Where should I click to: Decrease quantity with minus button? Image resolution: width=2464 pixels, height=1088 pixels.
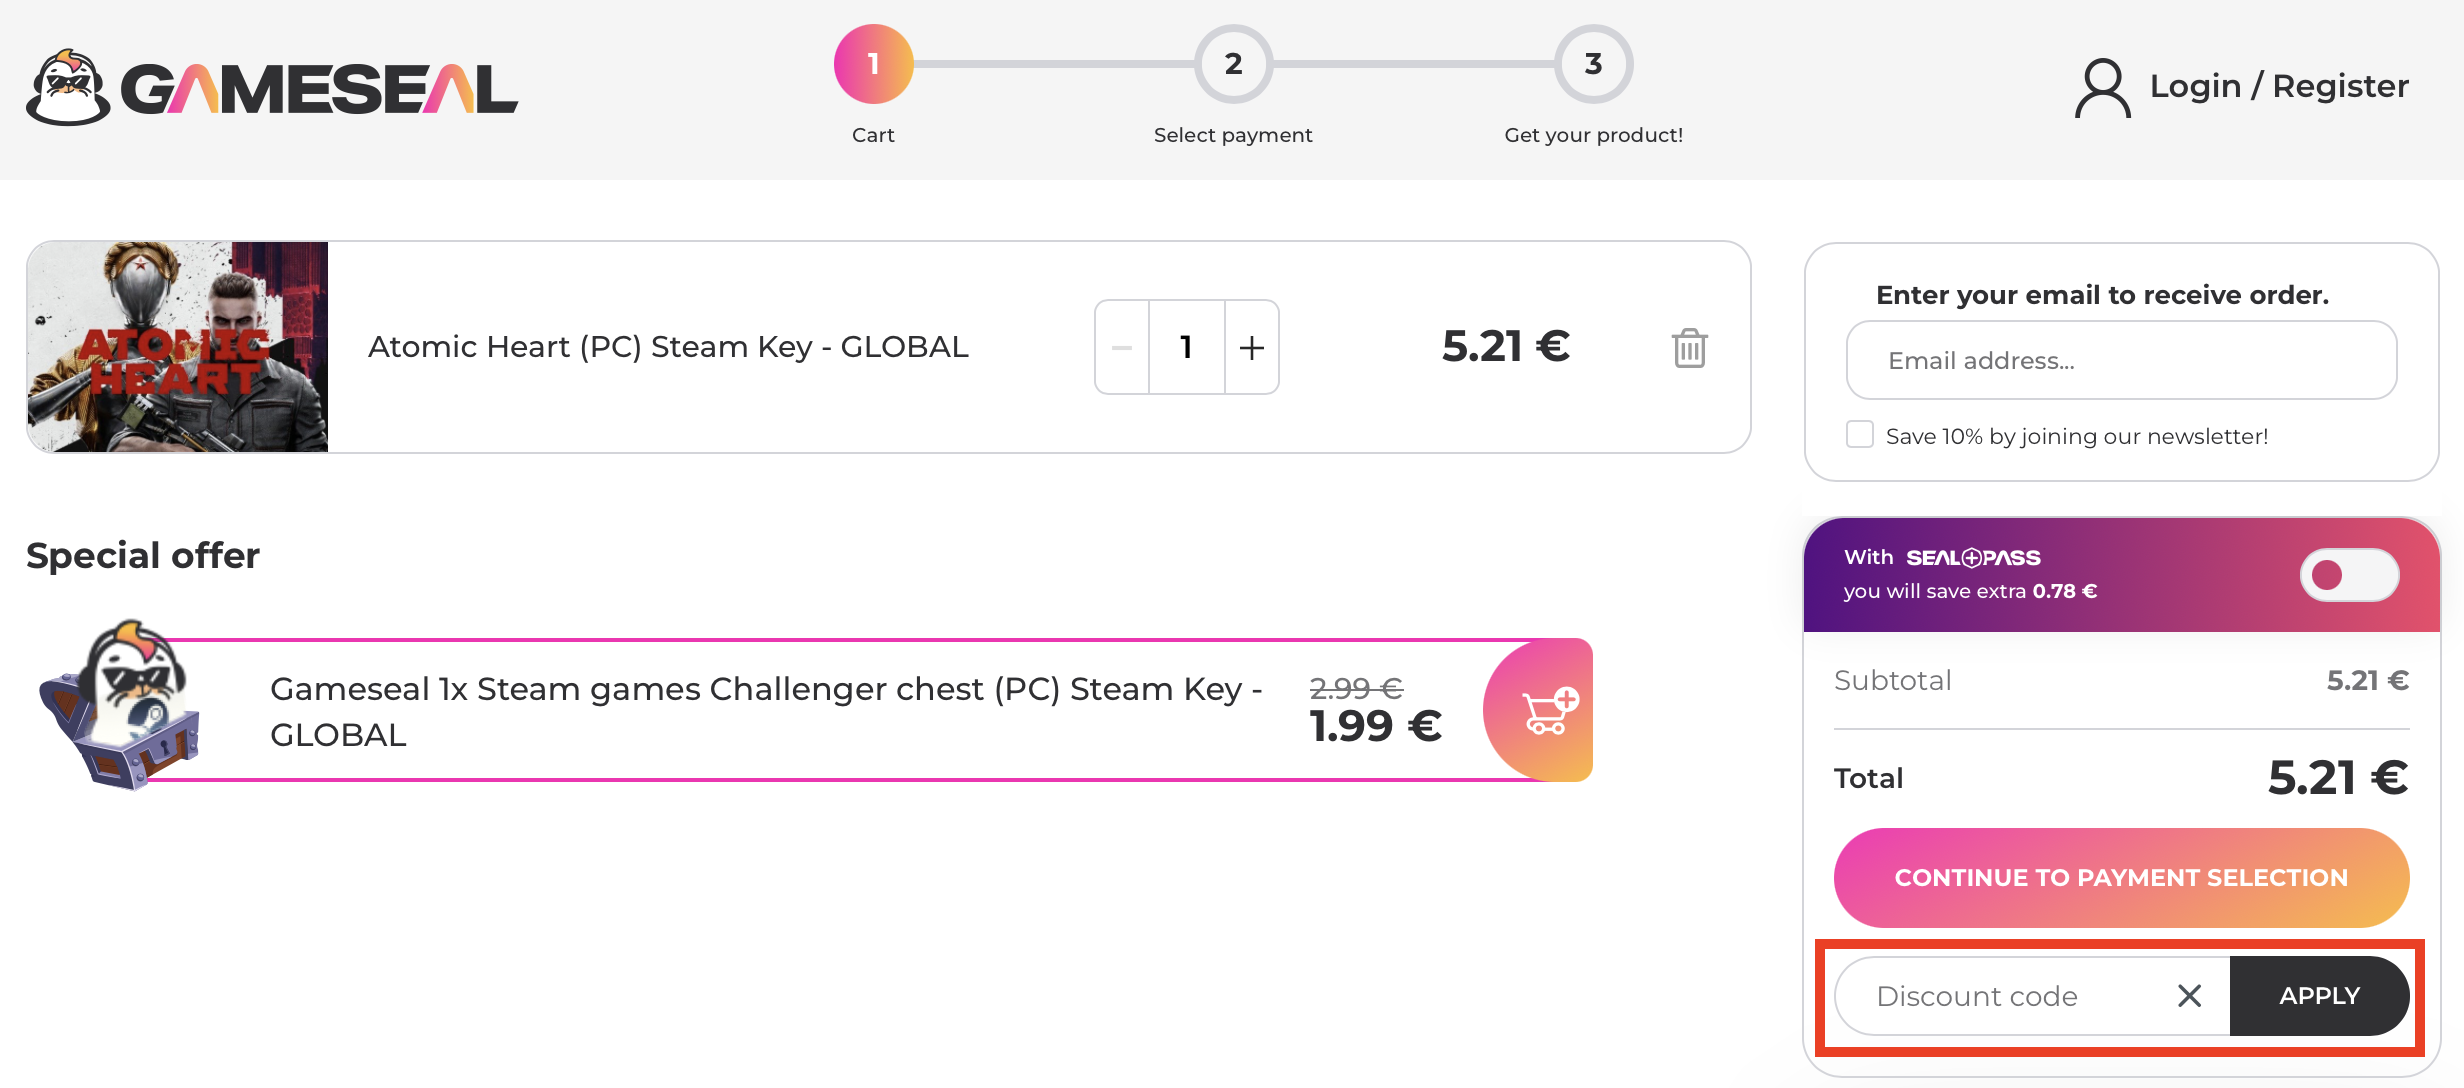click(x=1122, y=348)
